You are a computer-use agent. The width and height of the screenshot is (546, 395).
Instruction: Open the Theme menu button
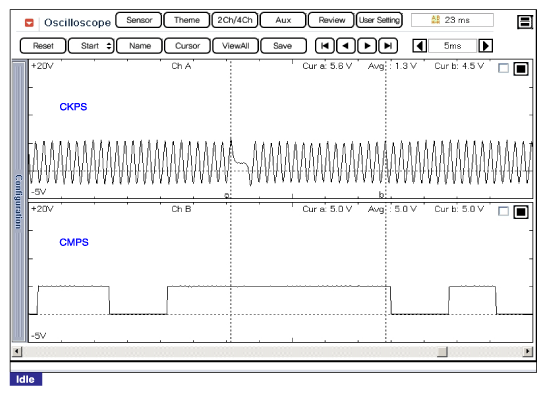(x=187, y=20)
